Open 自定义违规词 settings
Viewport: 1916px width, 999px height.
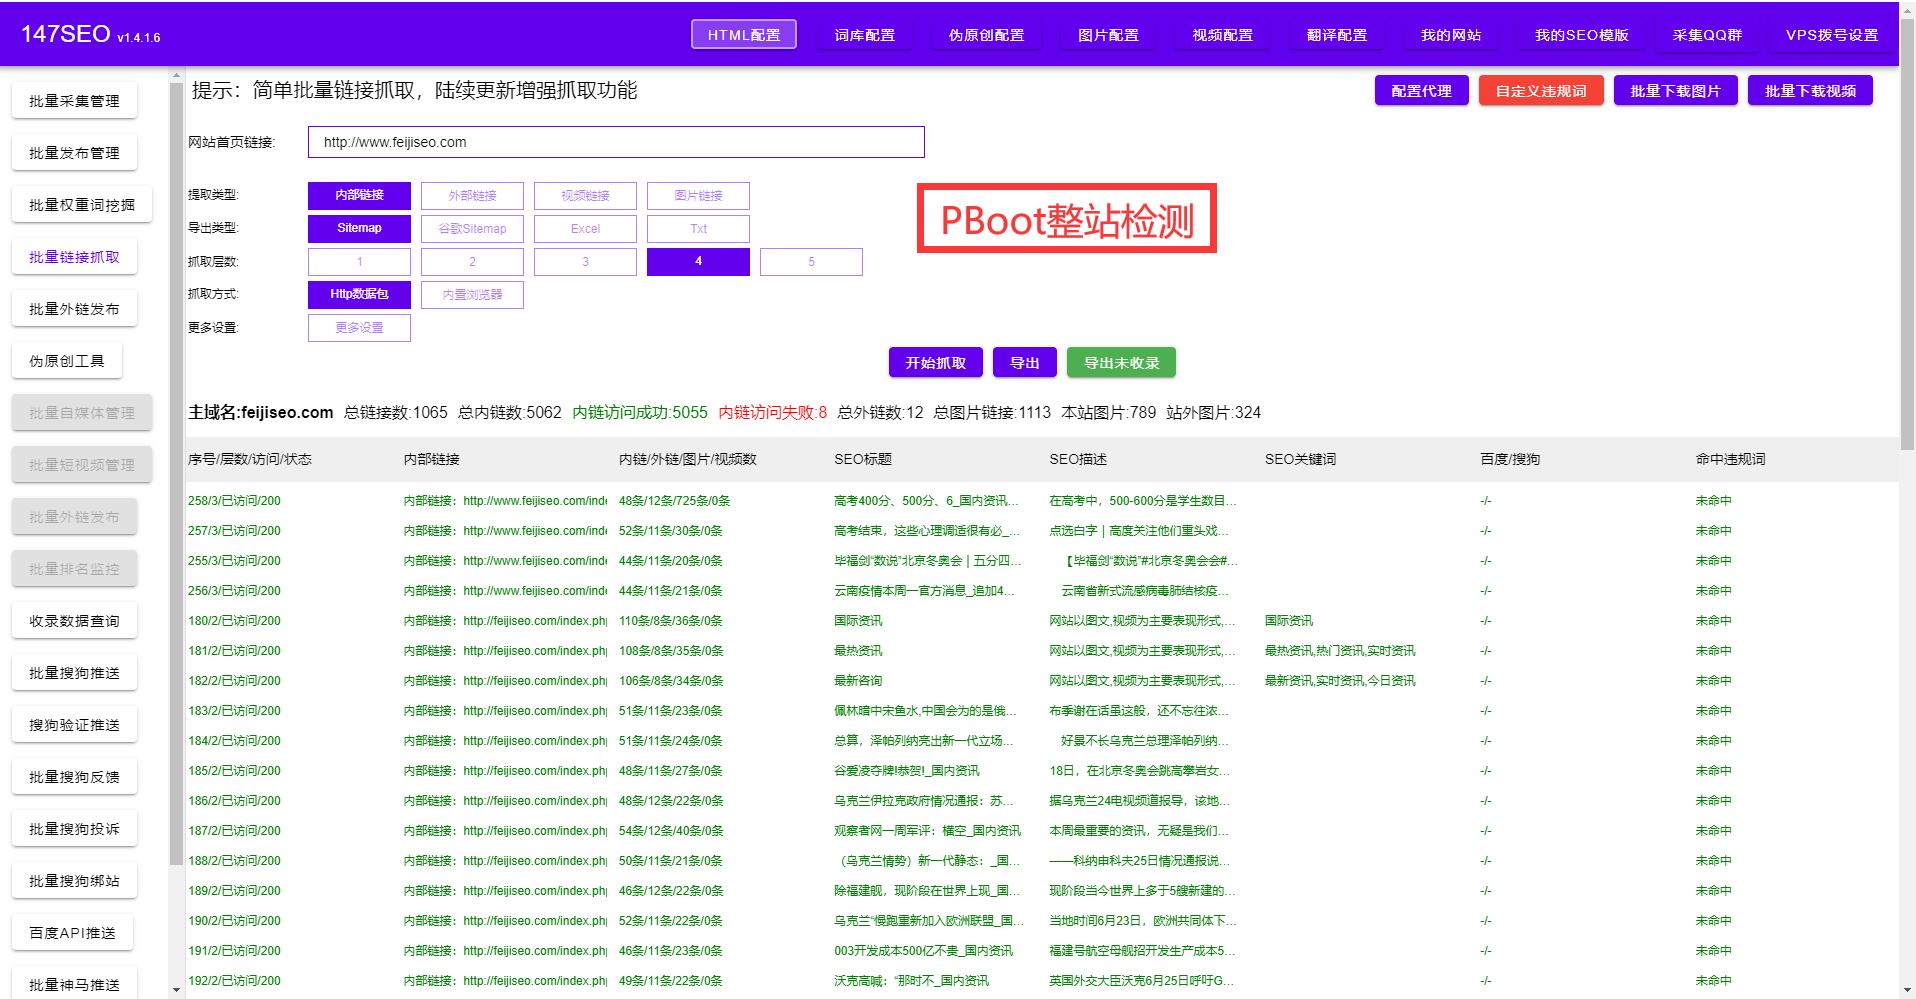(x=1541, y=91)
